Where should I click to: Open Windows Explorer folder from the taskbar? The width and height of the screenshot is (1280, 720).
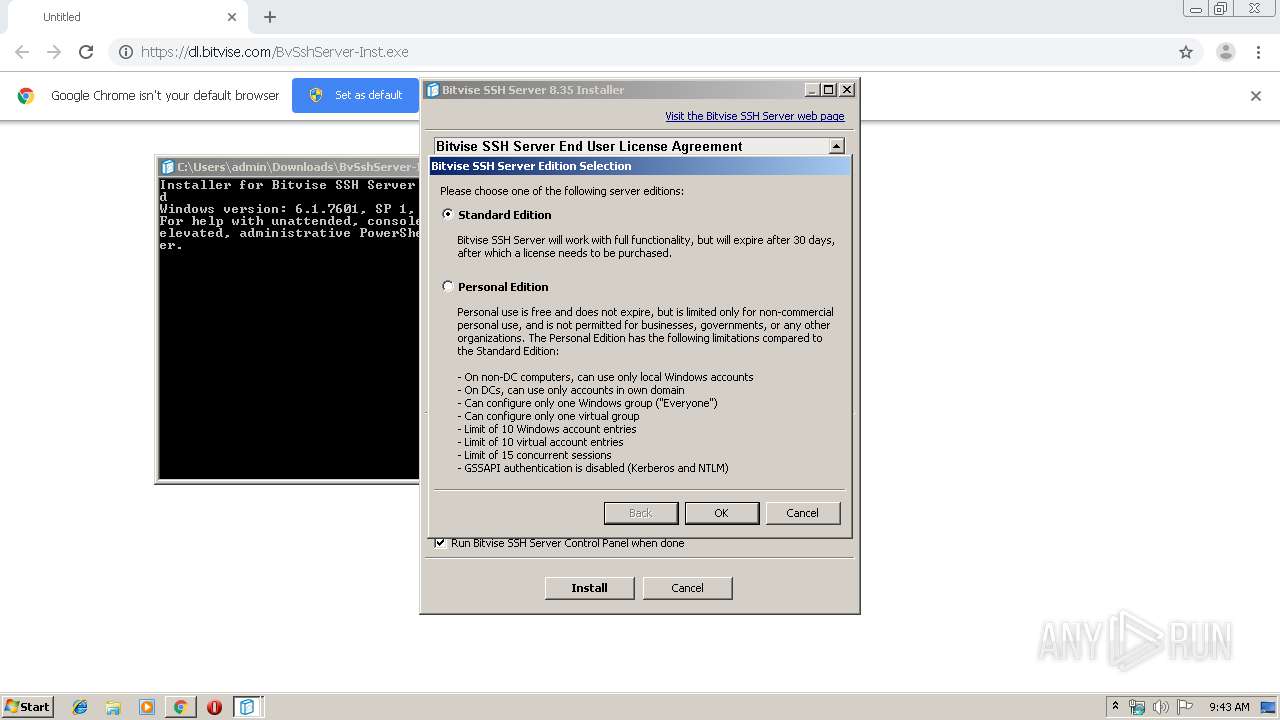[x=113, y=707]
